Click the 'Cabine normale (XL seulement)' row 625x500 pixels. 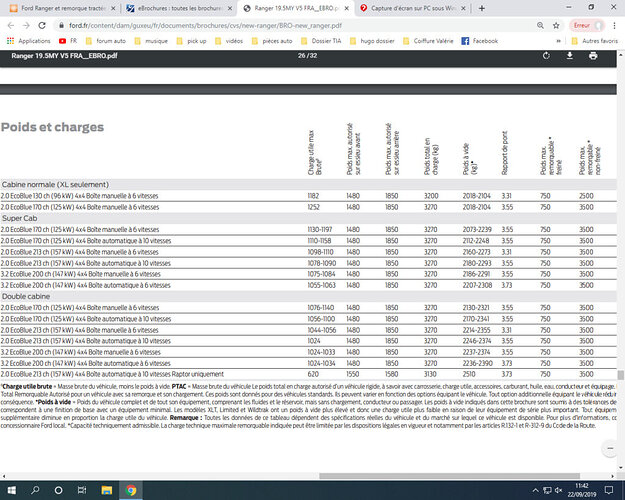(x=308, y=185)
